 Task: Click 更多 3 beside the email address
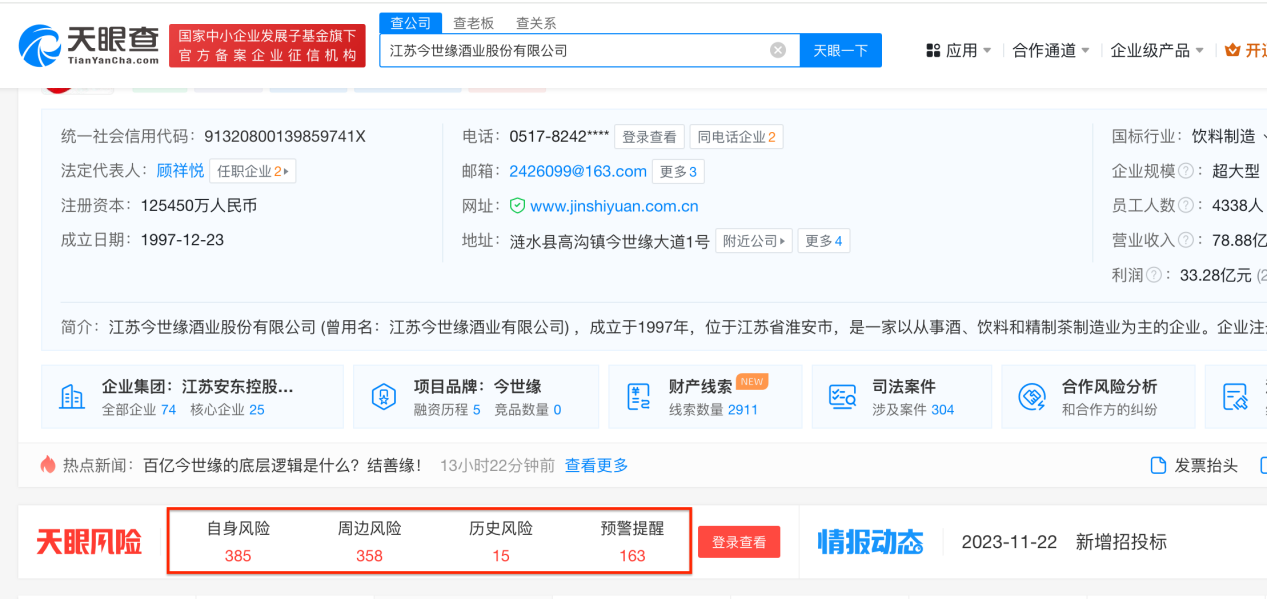[x=678, y=172]
